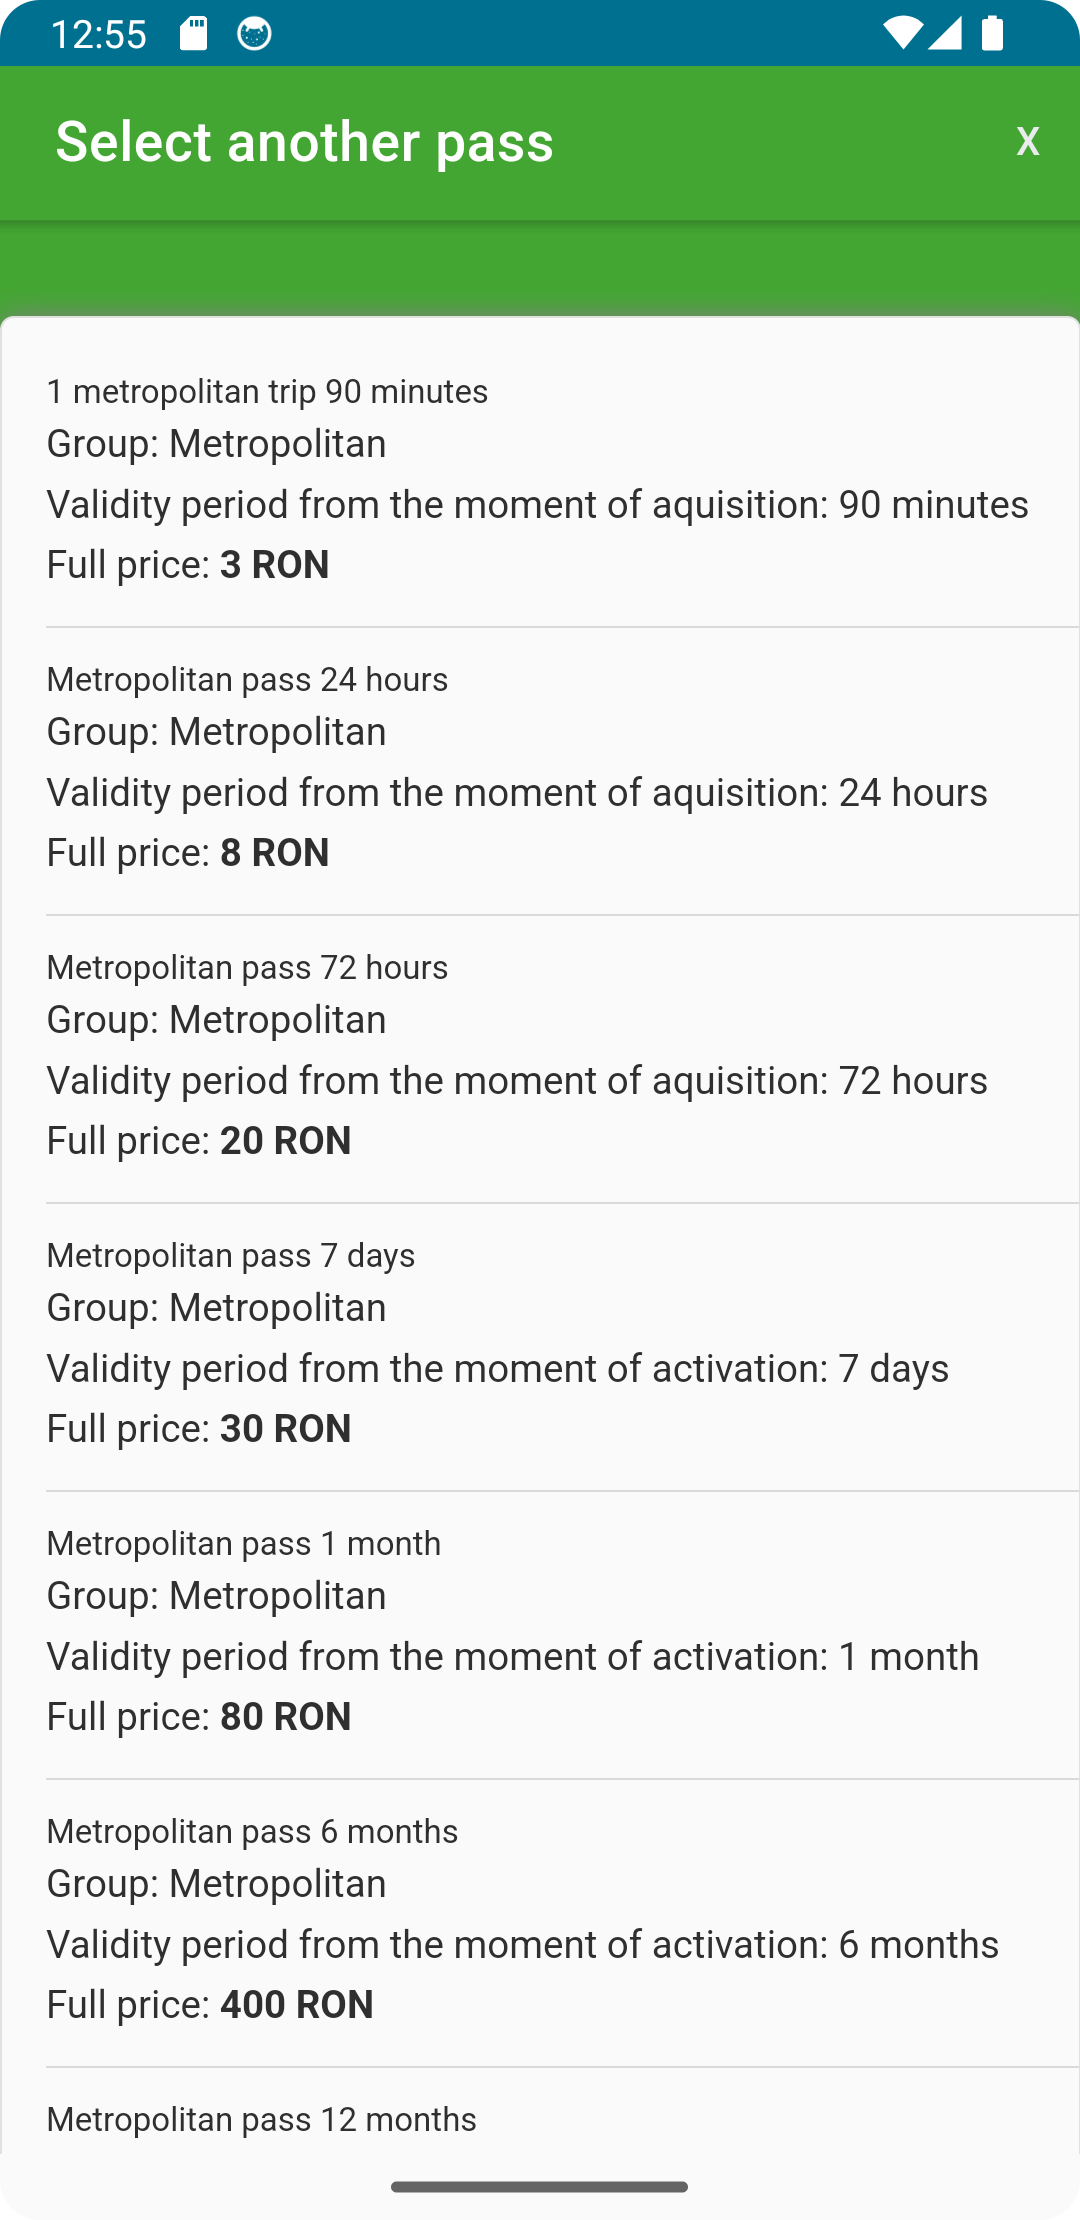
Task: Select Metropolitan pass 7 days
Action: (x=540, y=1347)
